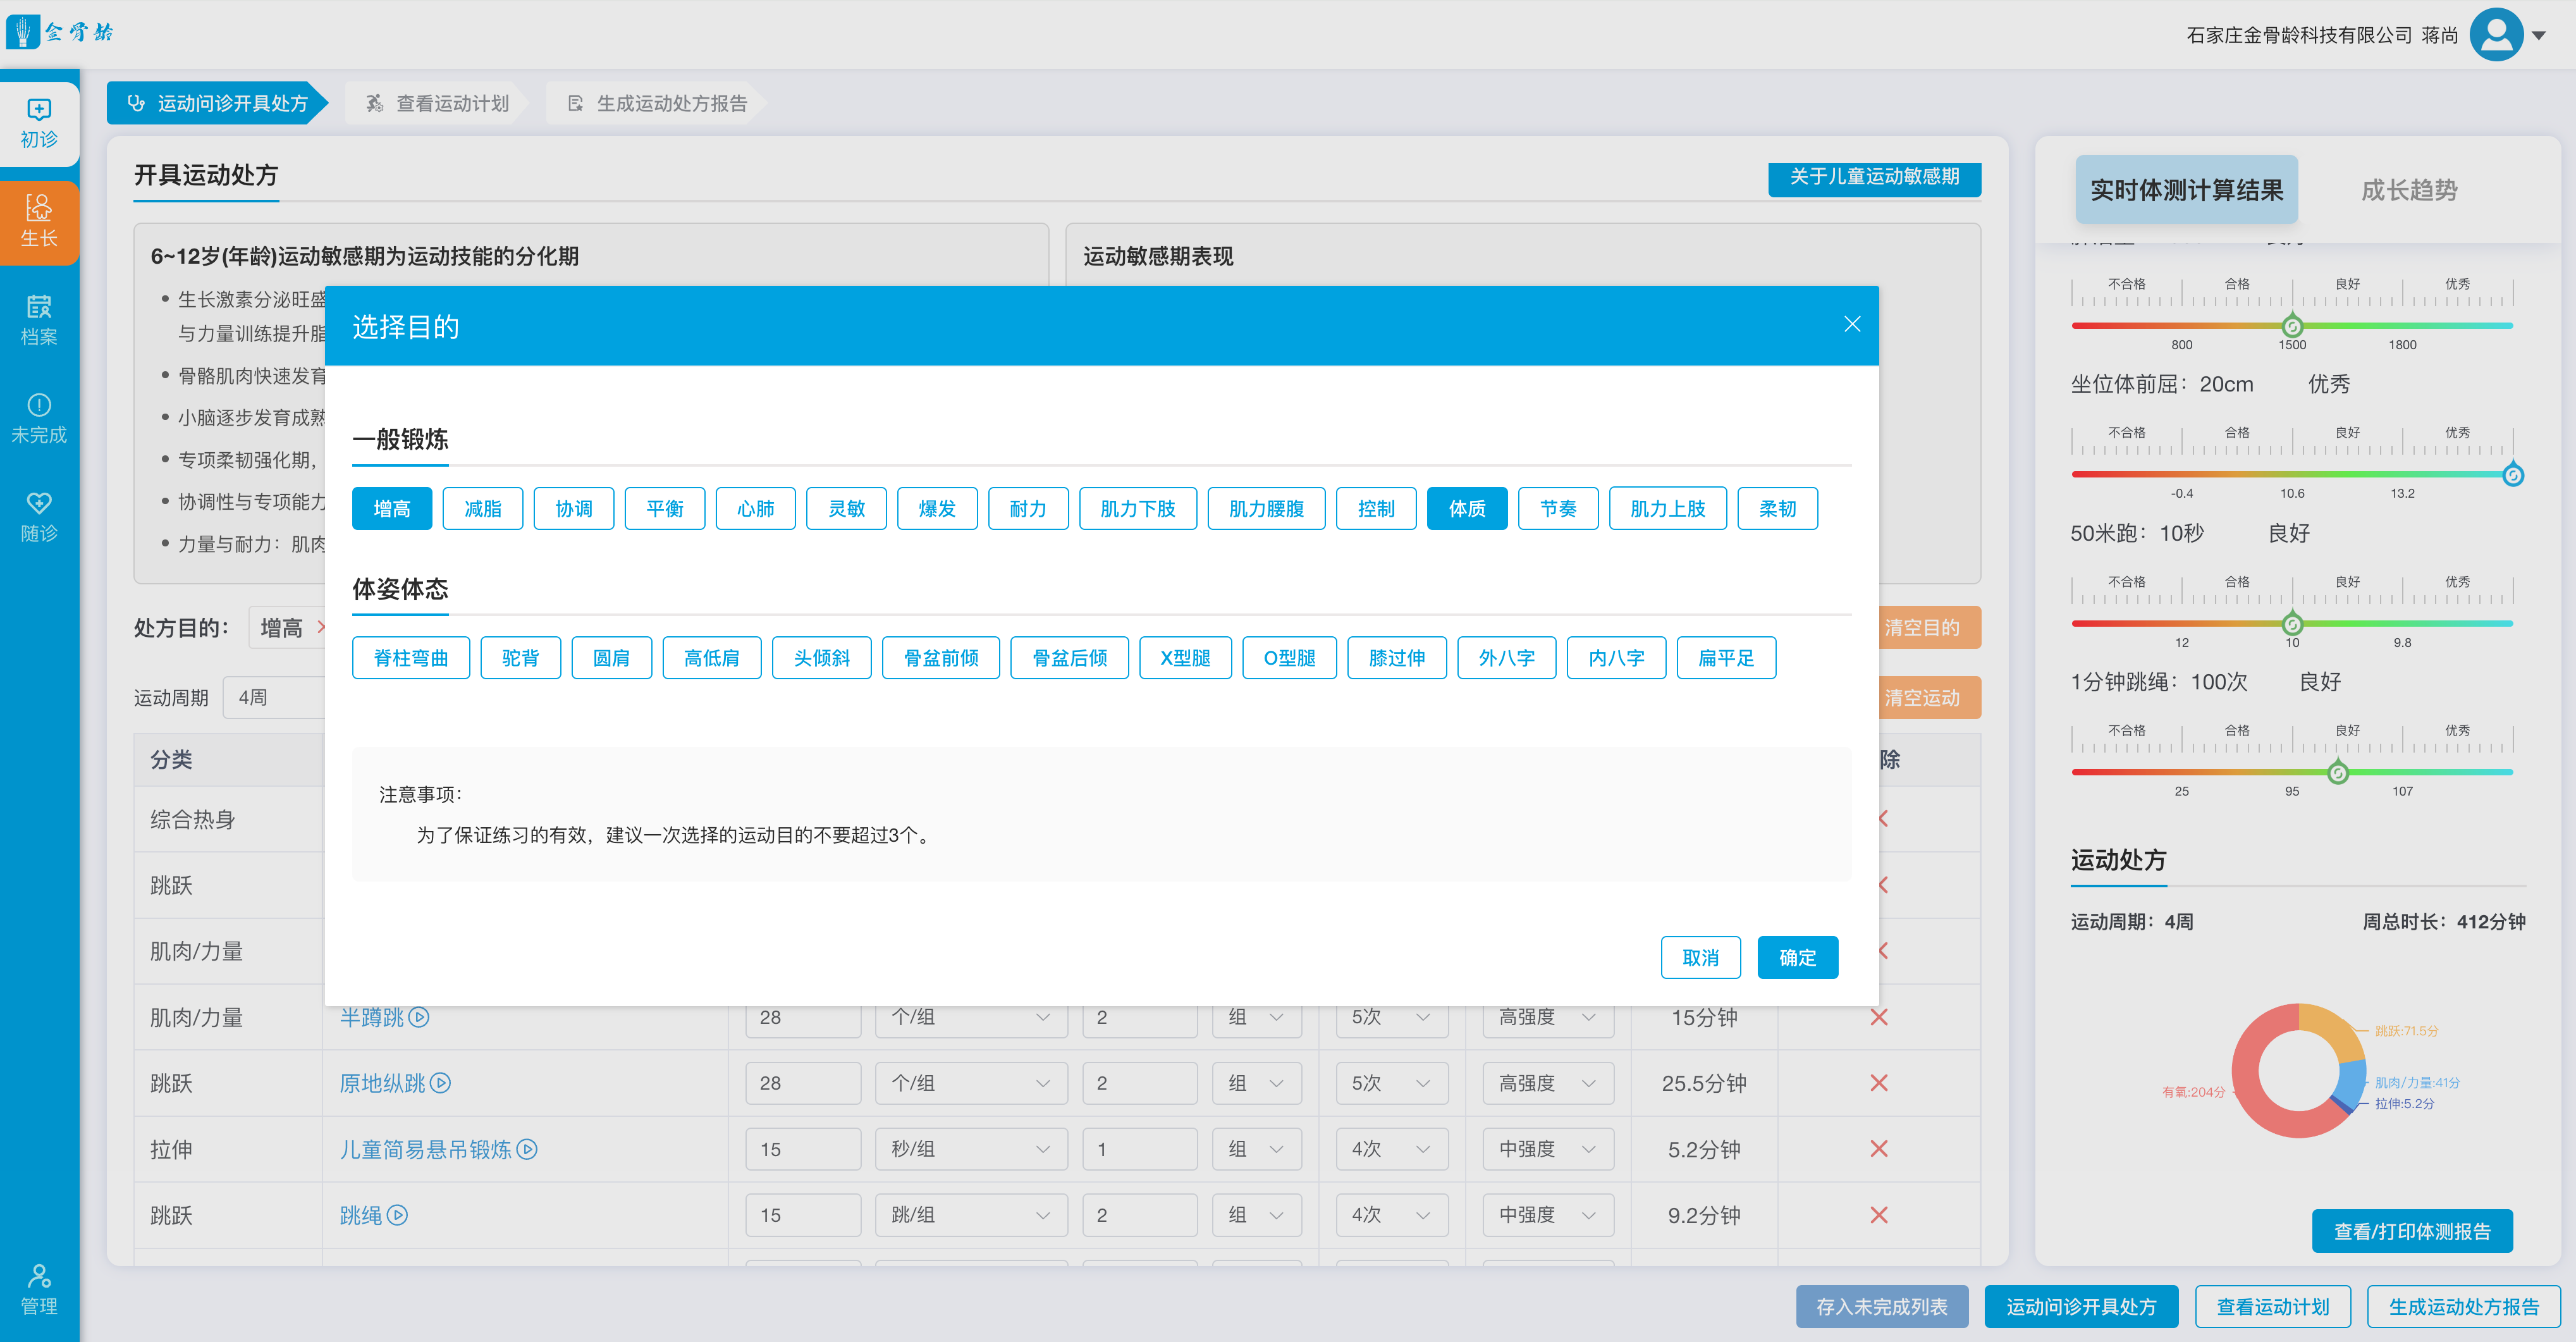The height and width of the screenshot is (1342, 2576).
Task: Play video for 跳绳 exercise
Action: pos(397,1215)
